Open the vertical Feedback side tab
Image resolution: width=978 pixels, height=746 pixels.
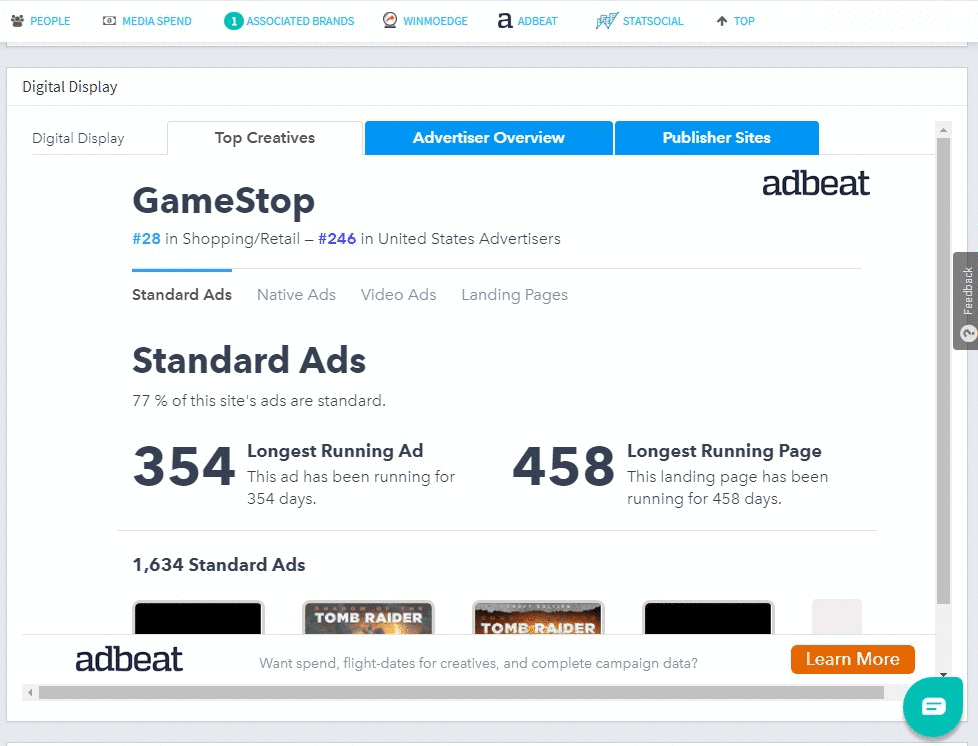pos(967,301)
